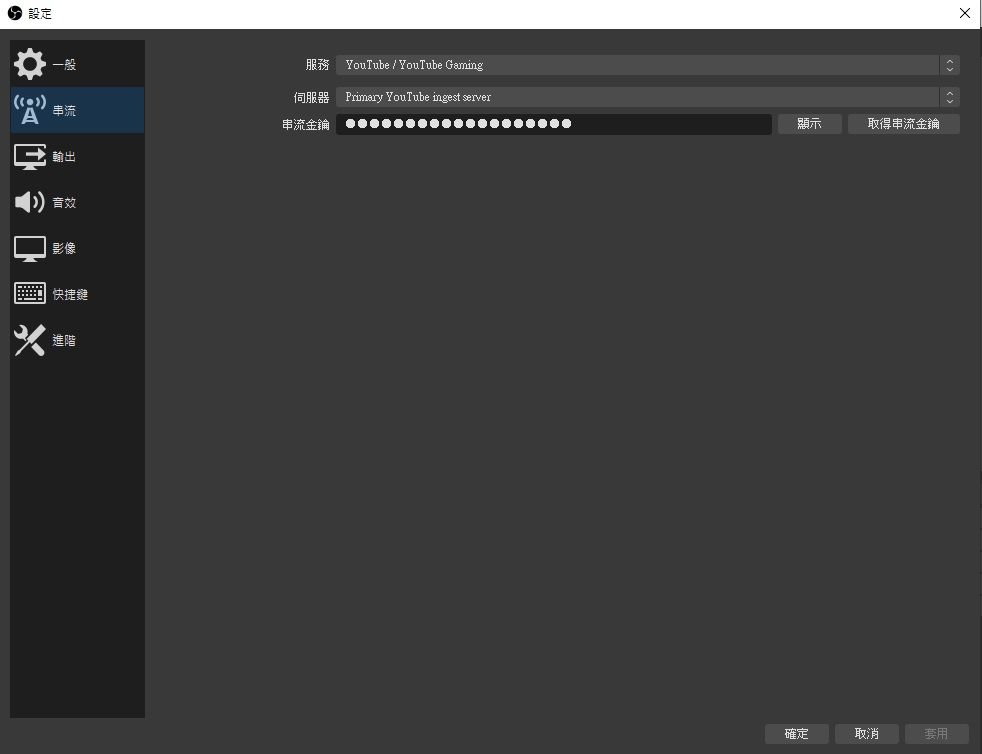The height and width of the screenshot is (754, 982).
Task: Click the antenna icon for 串流
Action: tap(30, 110)
